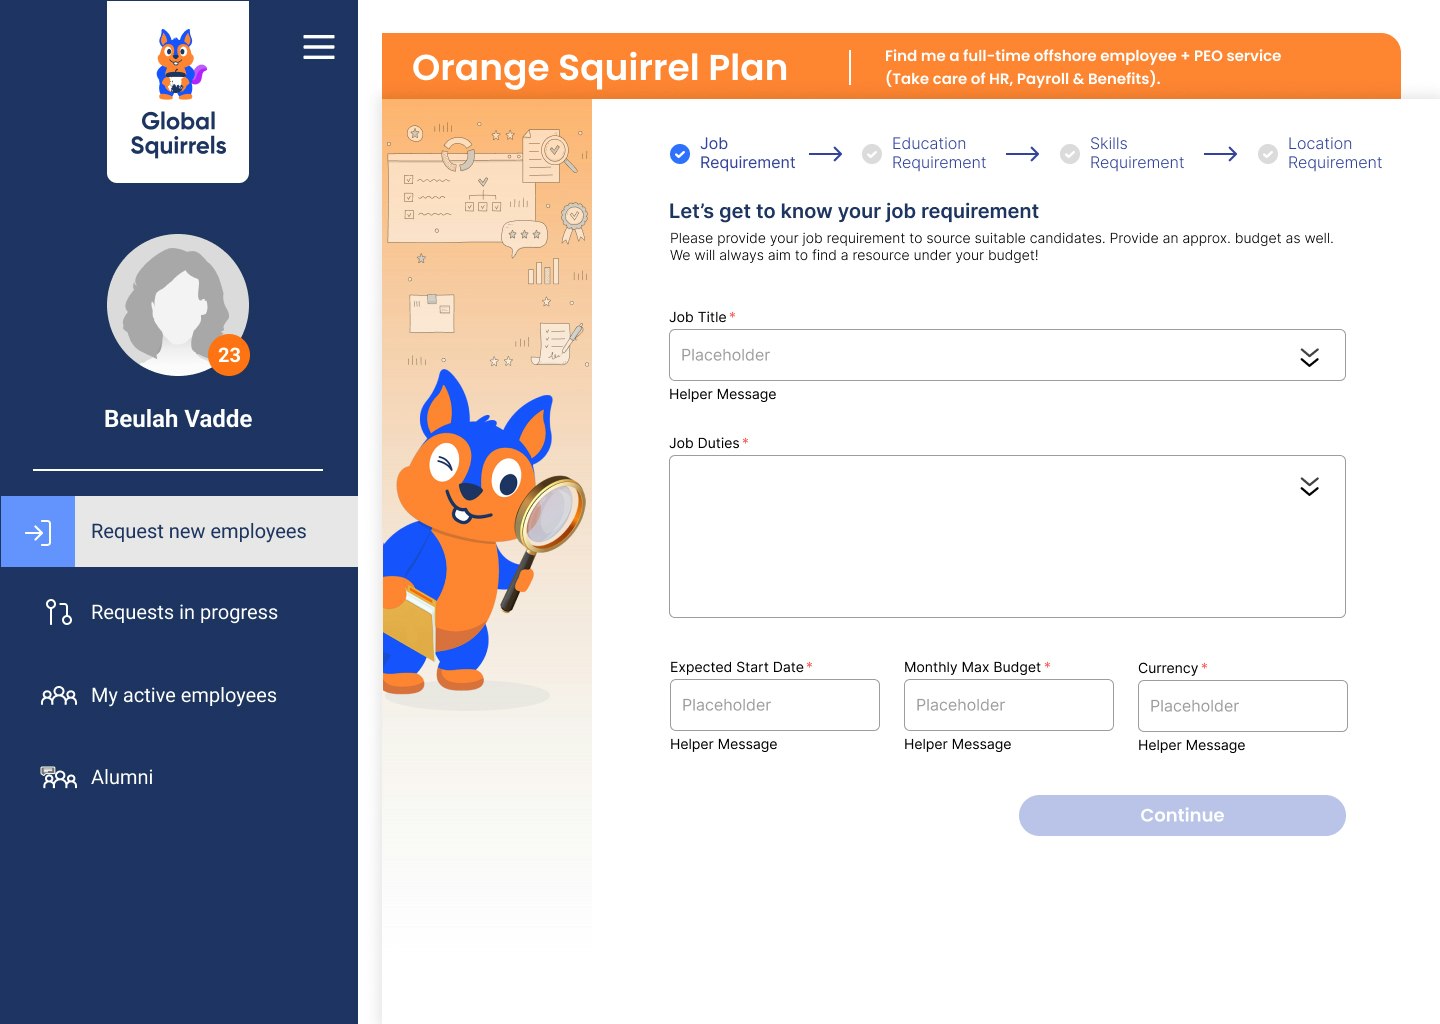Expand the Job Duties dropdown chevron
Screen dimensions: 1440x1024
[x=1309, y=486]
